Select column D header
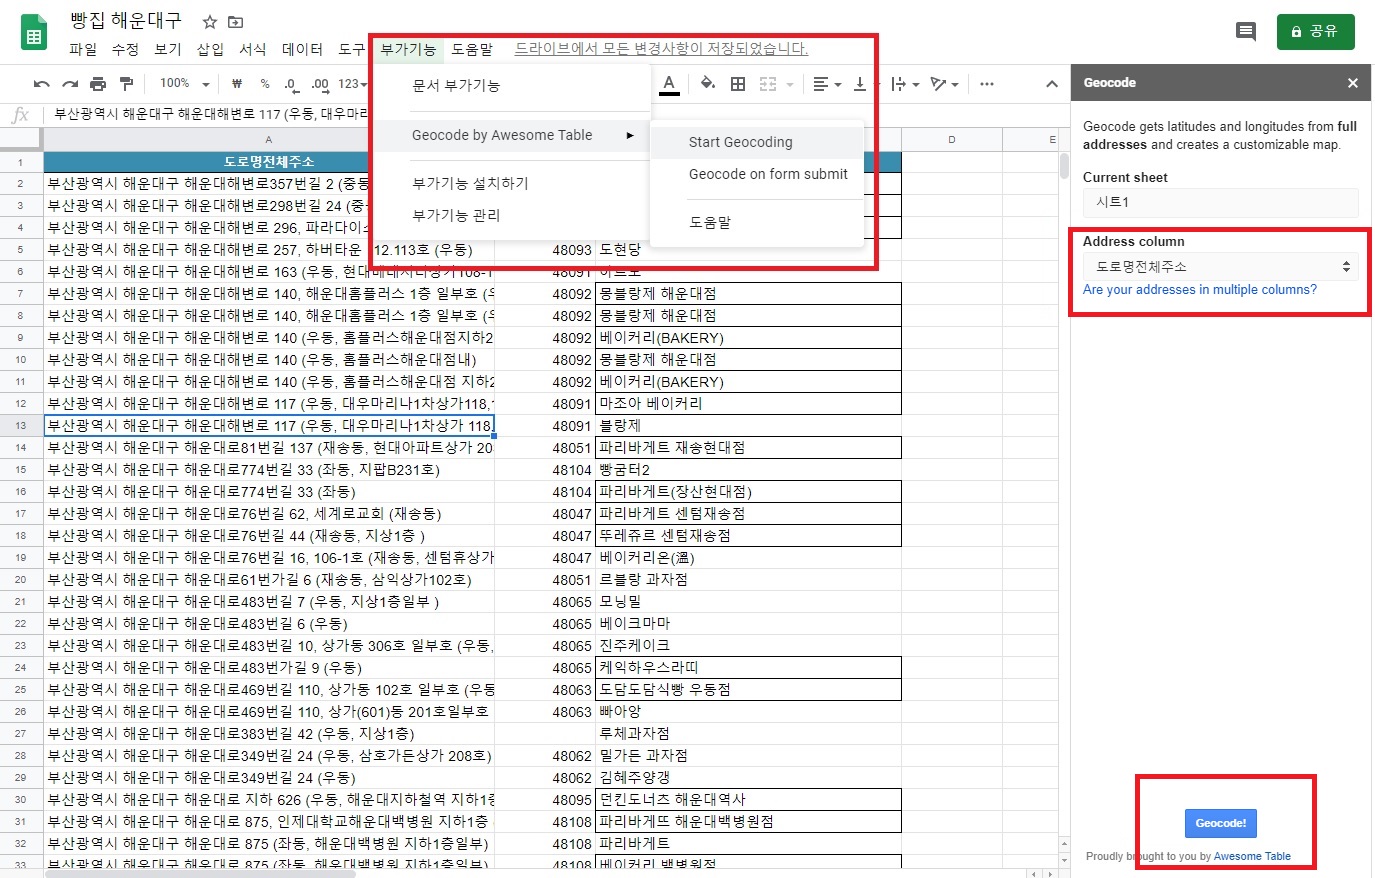 [951, 139]
